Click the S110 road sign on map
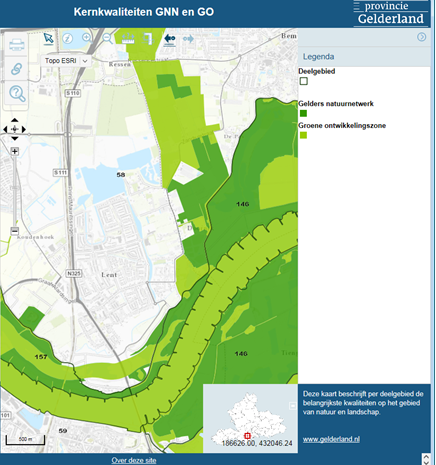 (73, 93)
